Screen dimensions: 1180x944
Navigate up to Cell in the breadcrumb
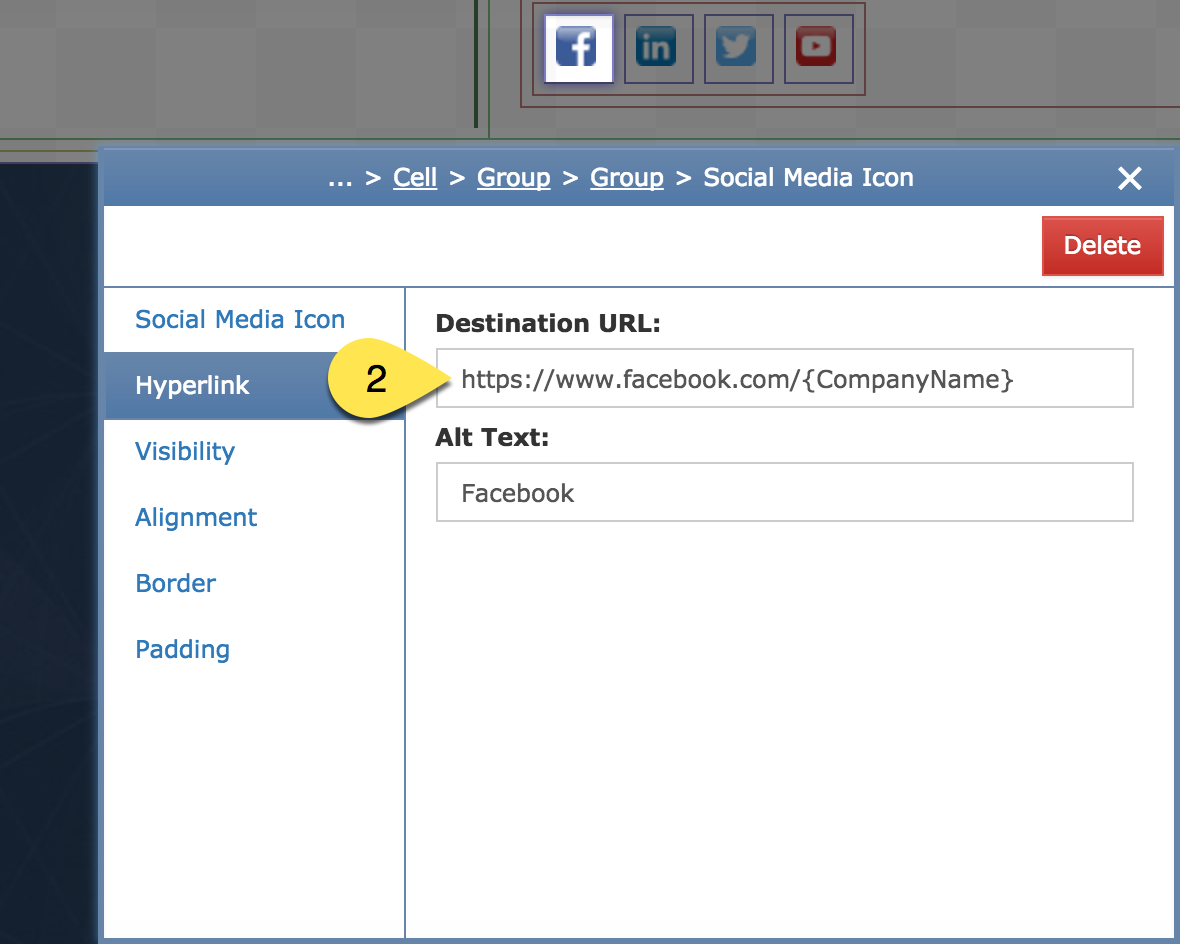pos(414,177)
